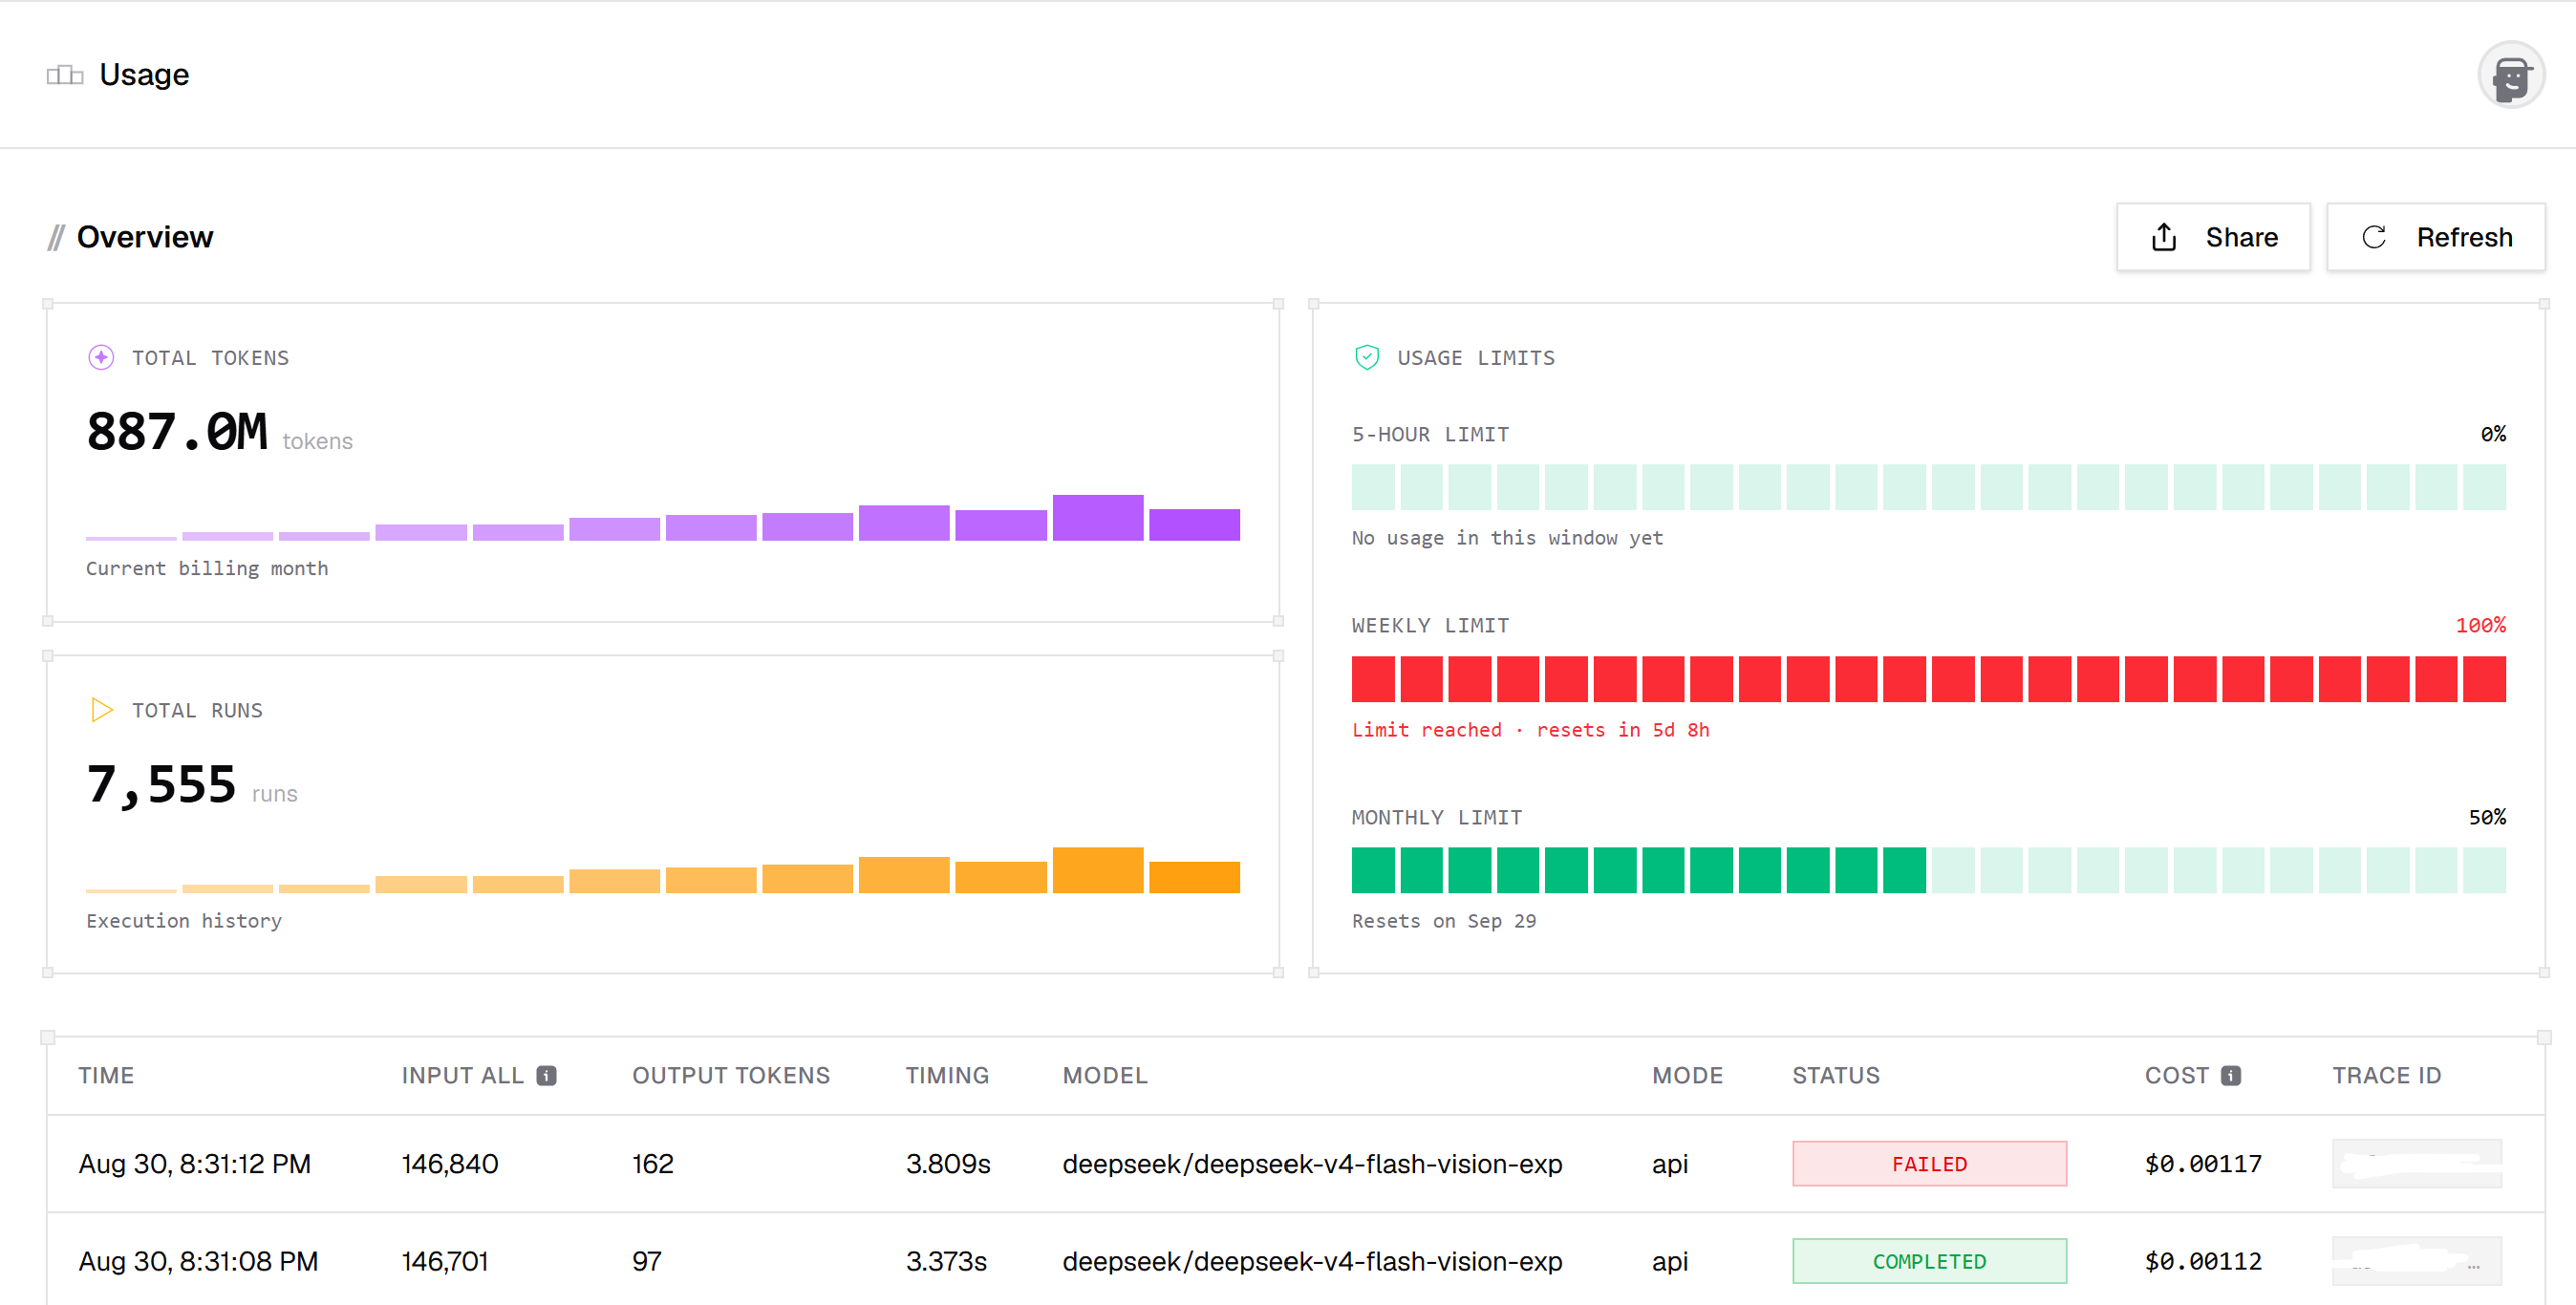Screen dimensions: 2576x1305
Task: Sort by the STATUS column header
Action: pos(1835,1076)
